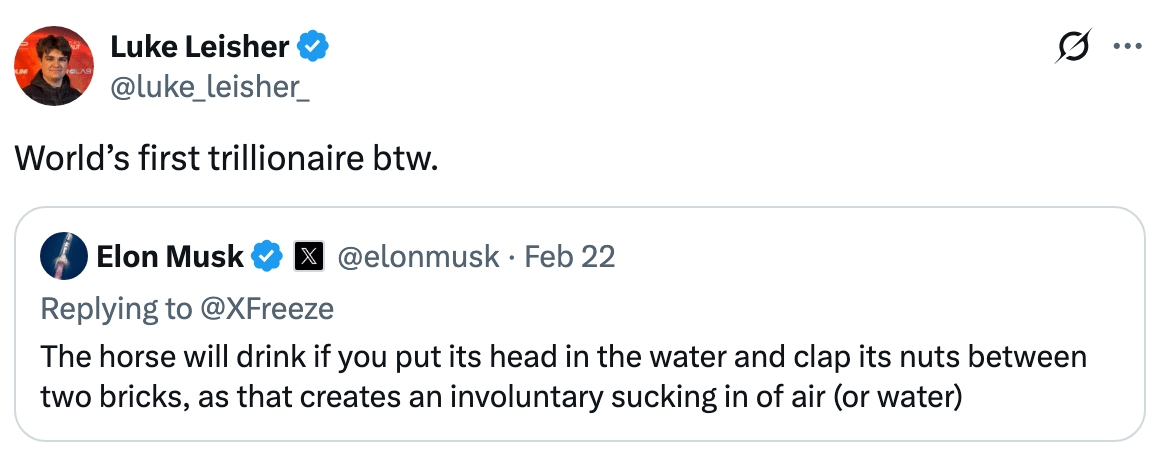Open the quoted post's first text line

[563, 357]
